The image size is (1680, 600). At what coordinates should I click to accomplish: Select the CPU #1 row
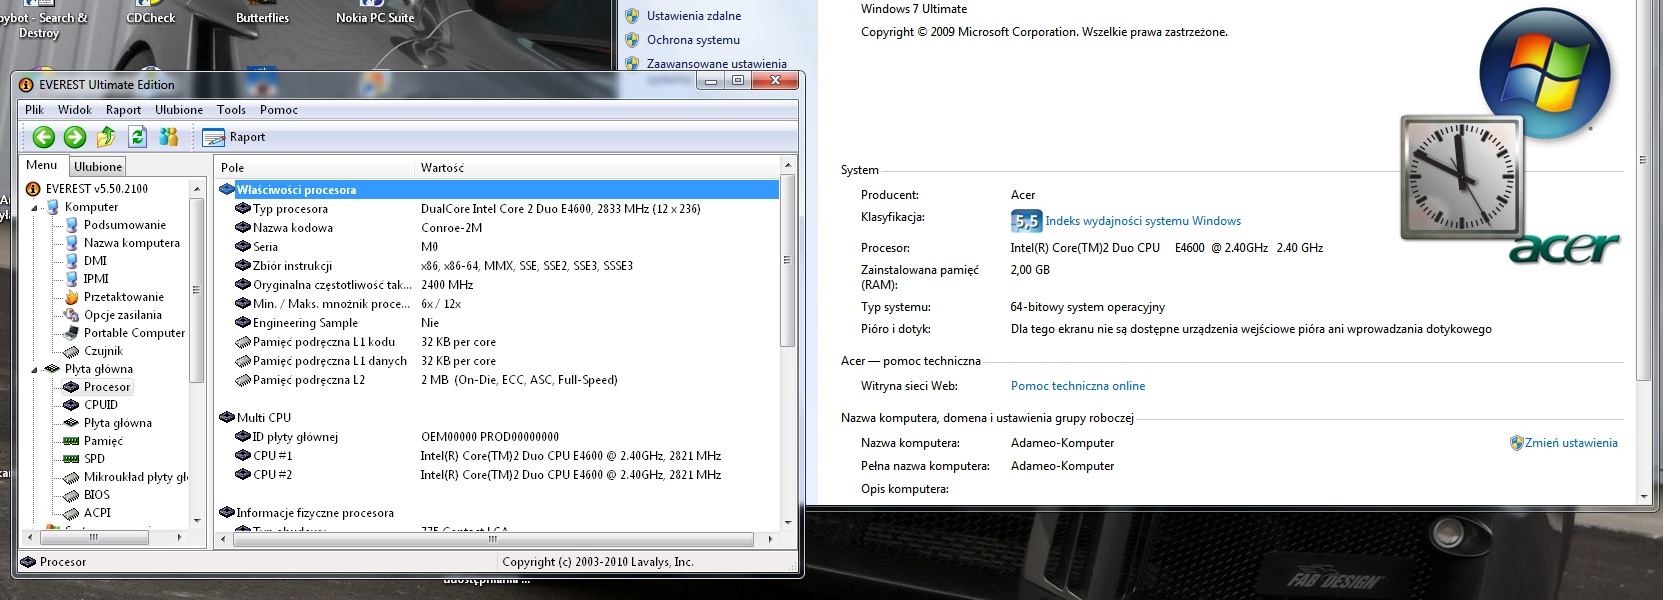[x=498, y=456]
